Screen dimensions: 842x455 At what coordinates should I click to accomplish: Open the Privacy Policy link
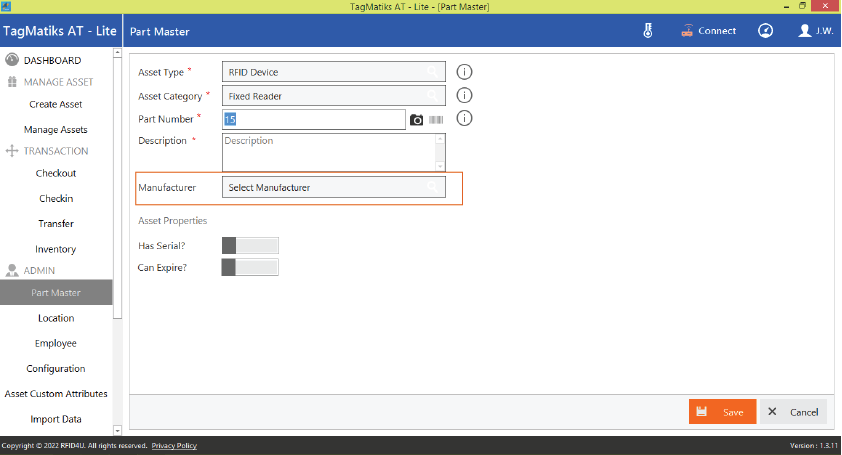(174, 446)
